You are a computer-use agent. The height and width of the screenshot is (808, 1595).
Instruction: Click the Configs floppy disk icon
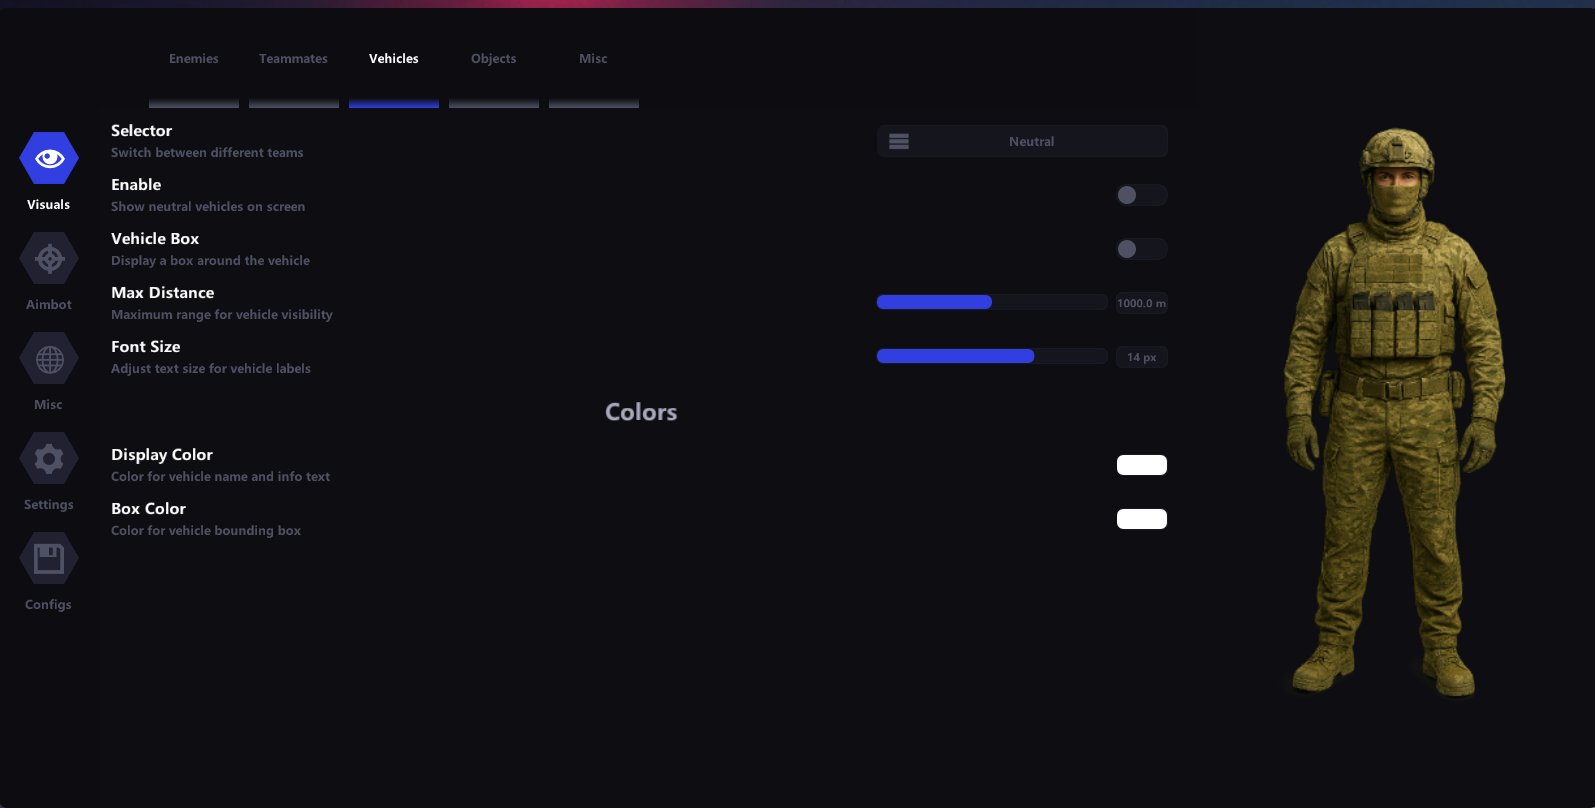49,559
